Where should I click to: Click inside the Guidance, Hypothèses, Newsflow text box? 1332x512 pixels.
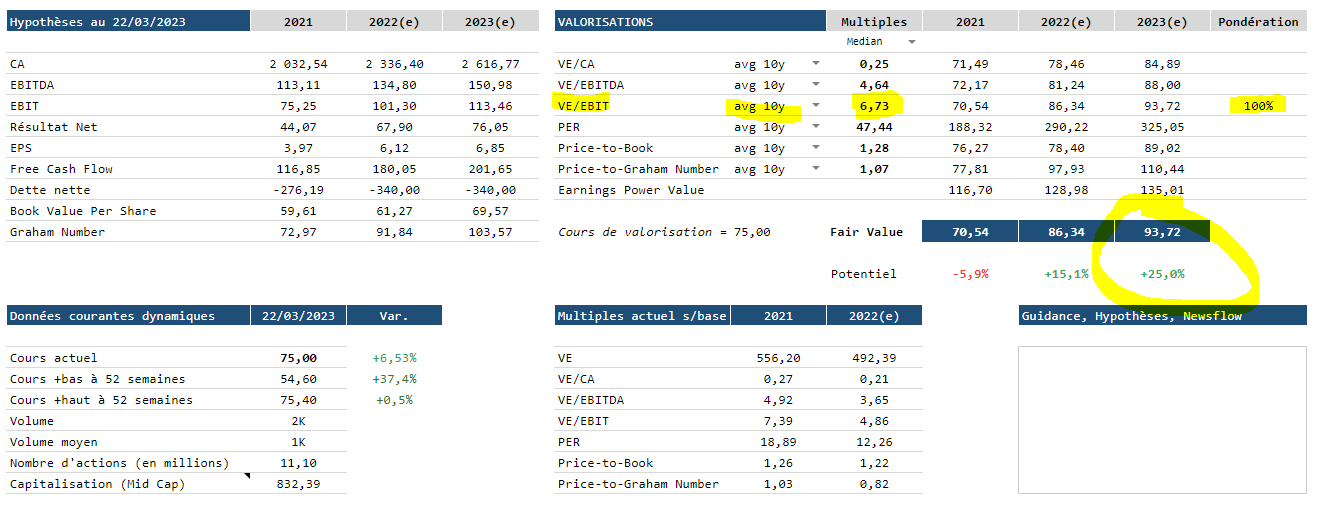pyautogui.click(x=1162, y=419)
